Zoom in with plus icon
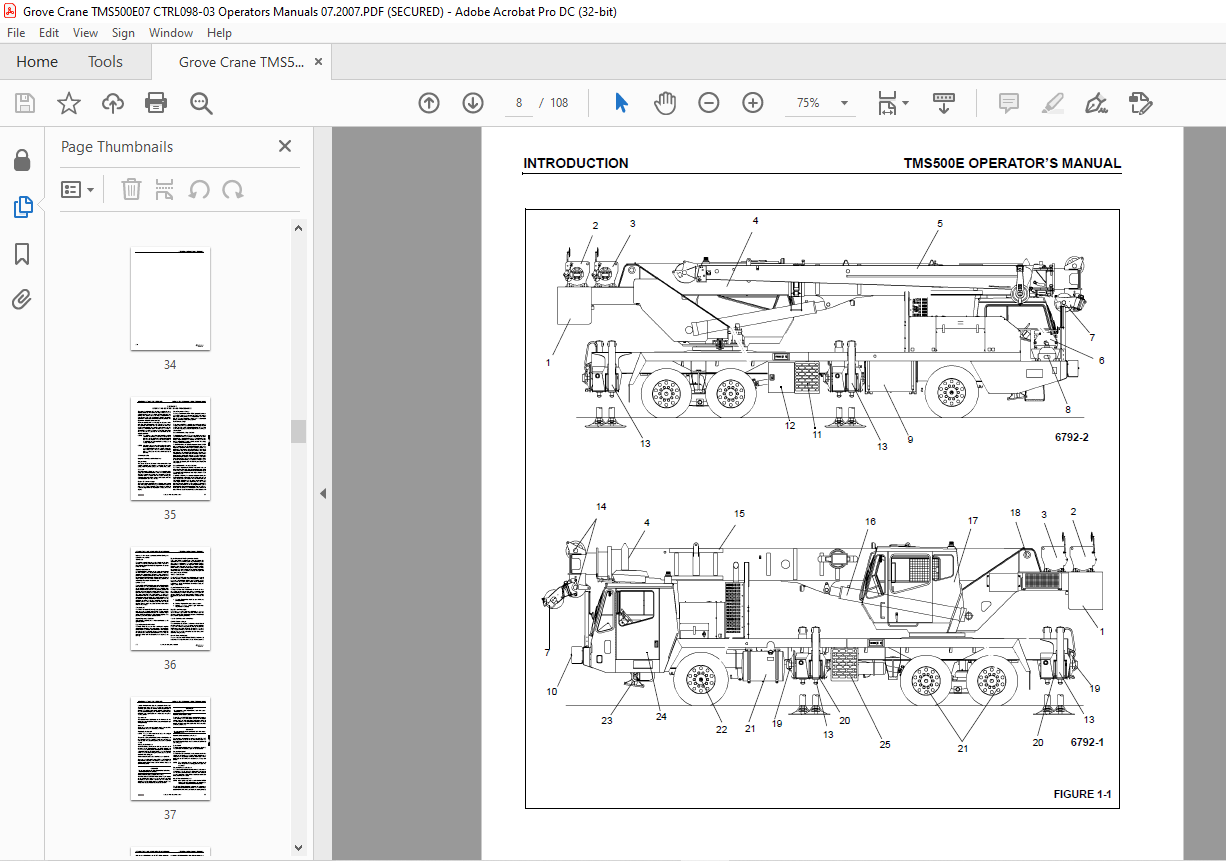The height and width of the screenshot is (861, 1226). coord(753,103)
